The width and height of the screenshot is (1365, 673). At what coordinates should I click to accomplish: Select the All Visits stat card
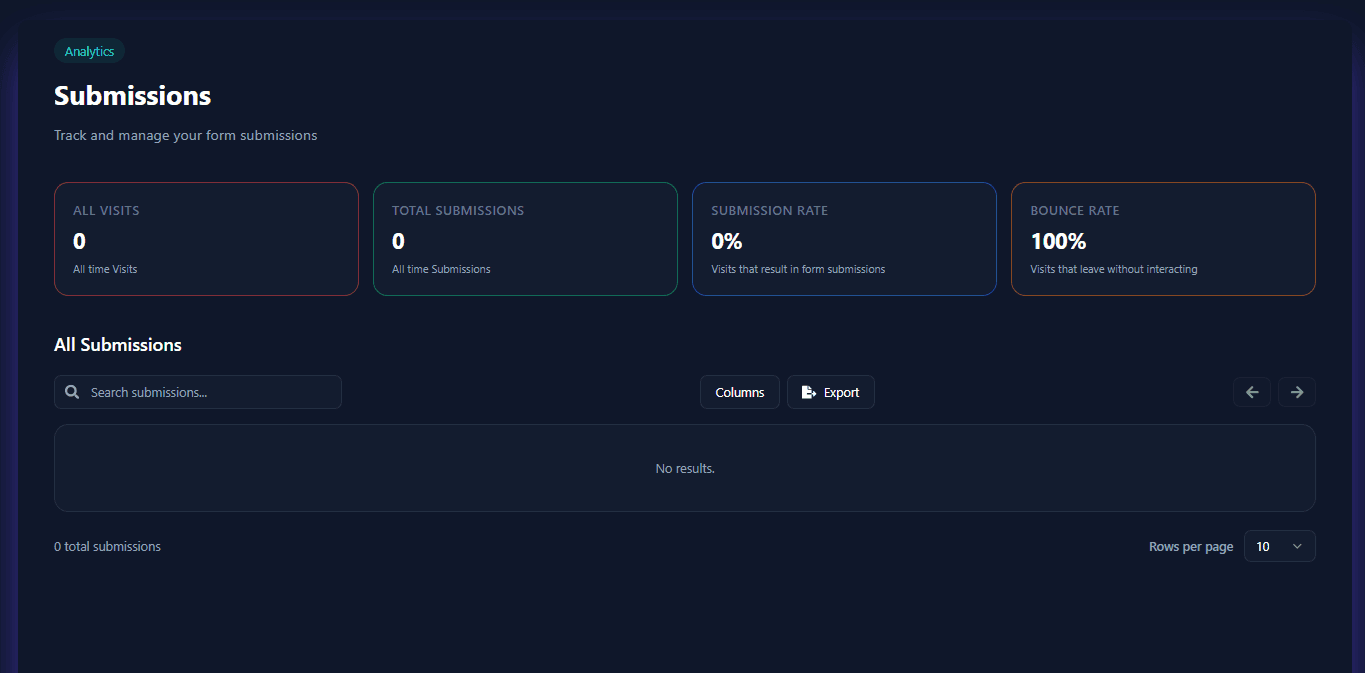tap(206, 239)
